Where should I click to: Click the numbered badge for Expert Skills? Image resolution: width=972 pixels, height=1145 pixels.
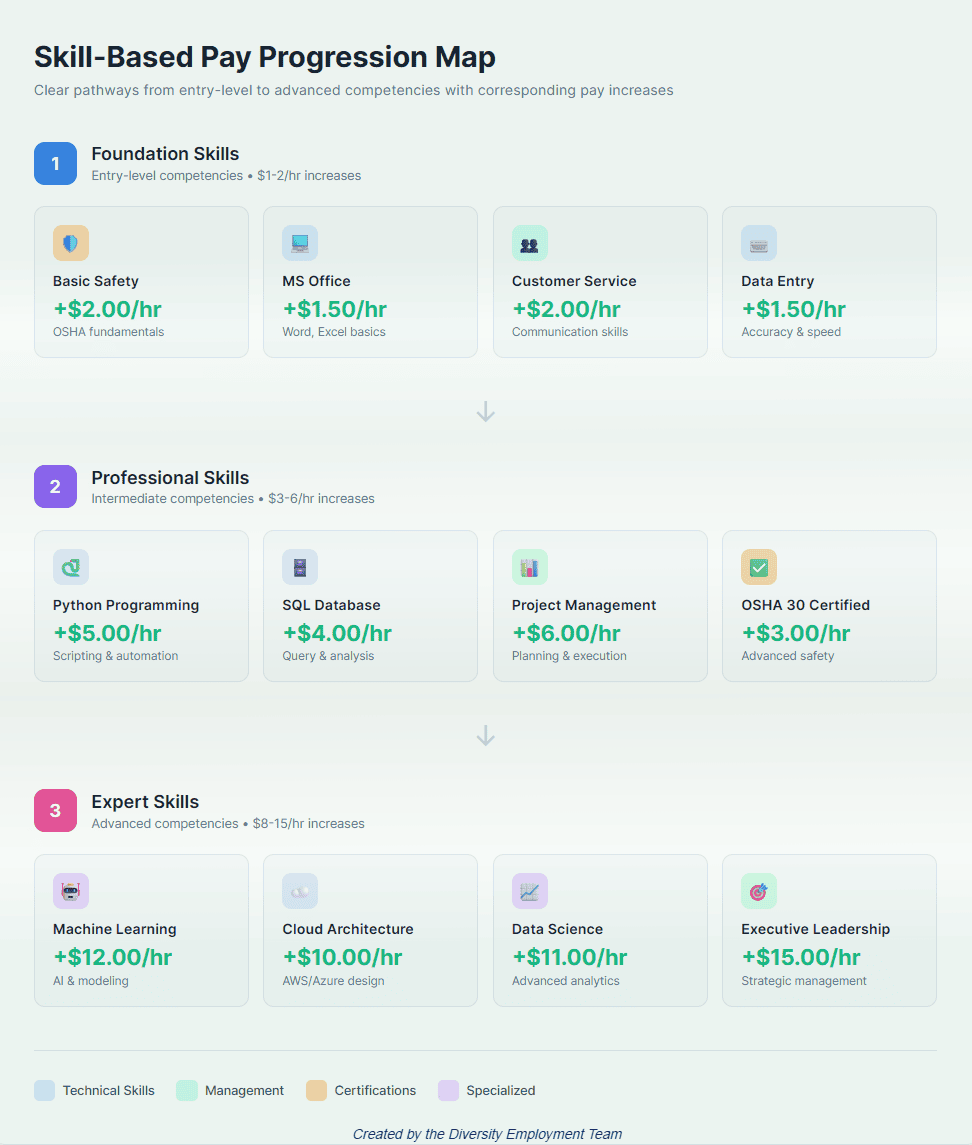point(55,810)
